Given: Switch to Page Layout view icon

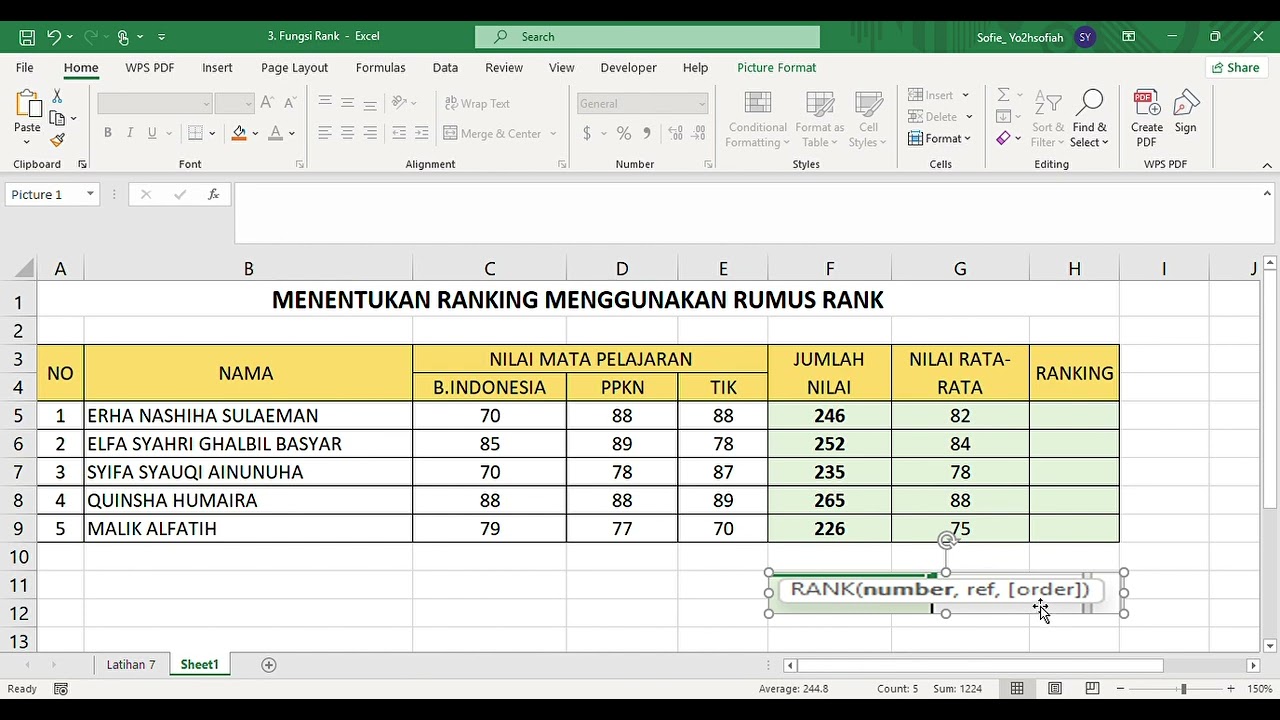Looking at the screenshot, I should (1055, 689).
